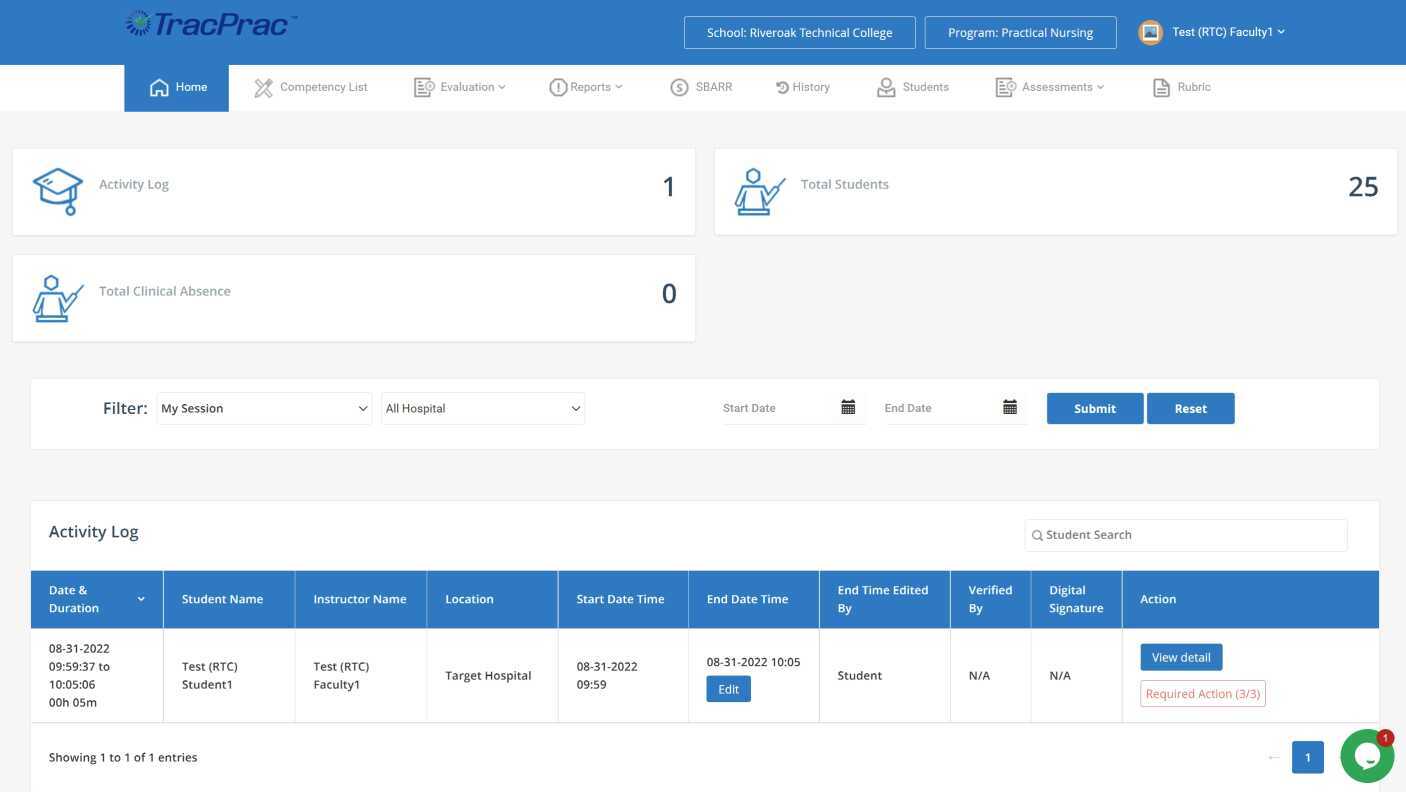Open the live chat bubble icon
1406x792 pixels.
tap(1366, 756)
